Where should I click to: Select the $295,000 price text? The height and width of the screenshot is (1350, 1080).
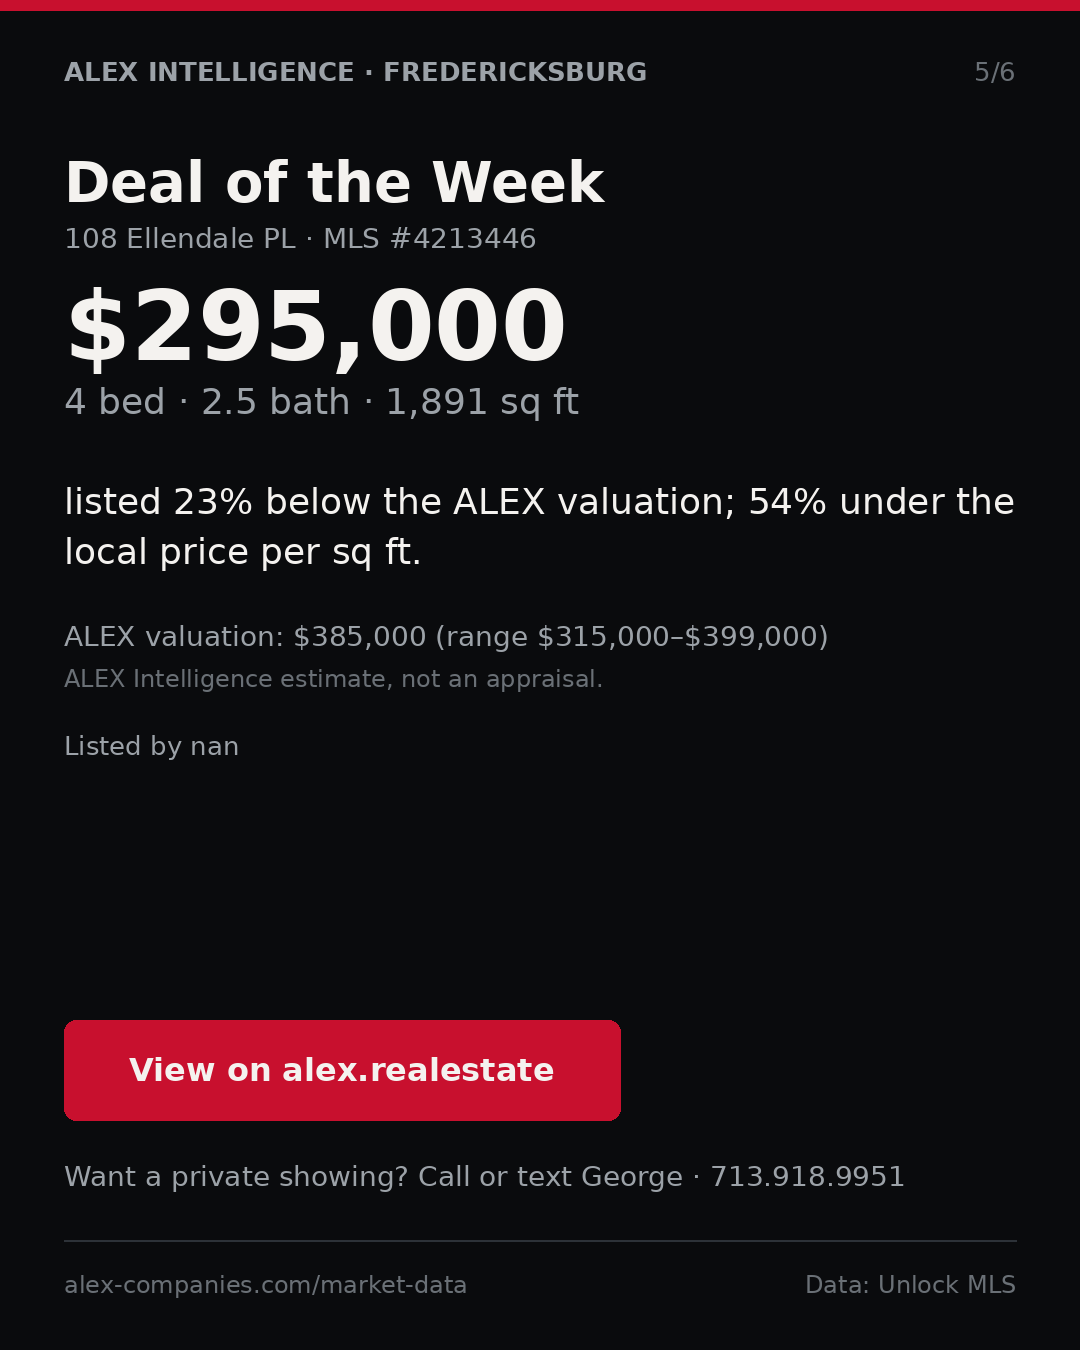click(x=315, y=329)
